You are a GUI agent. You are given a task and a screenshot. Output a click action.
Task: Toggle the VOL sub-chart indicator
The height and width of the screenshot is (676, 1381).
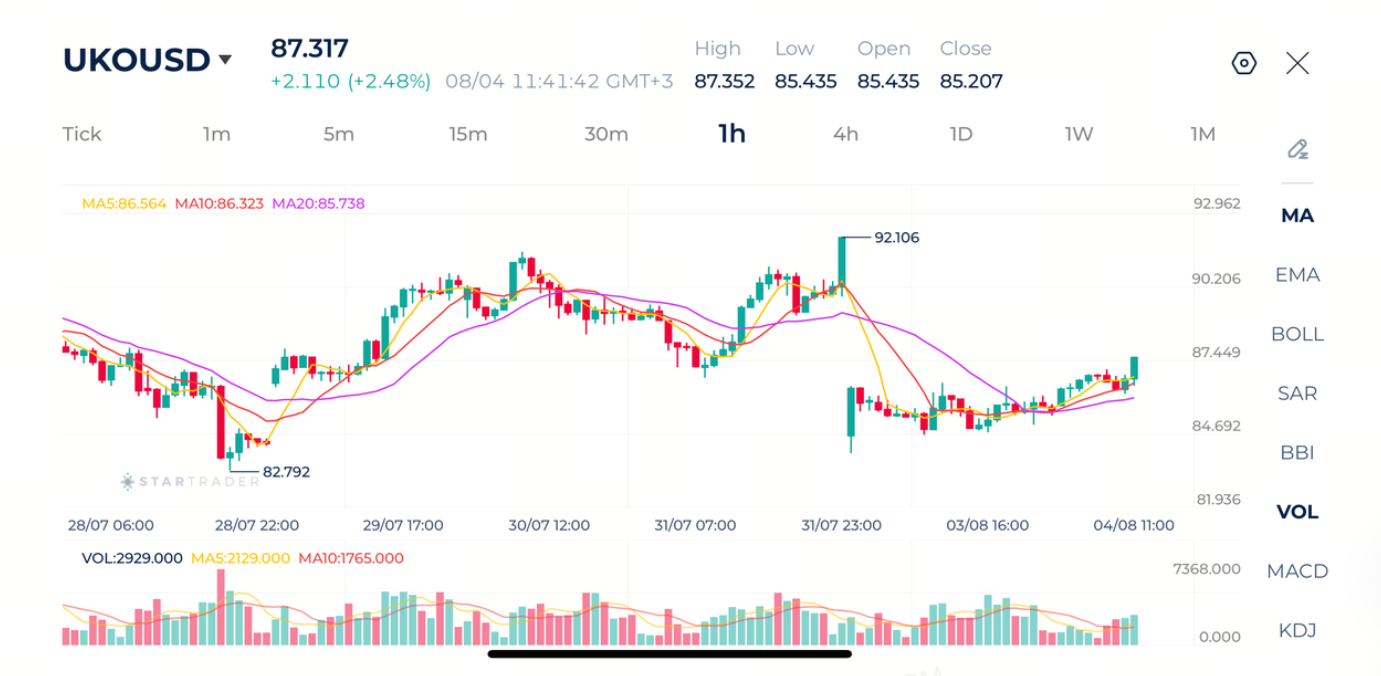point(1297,512)
